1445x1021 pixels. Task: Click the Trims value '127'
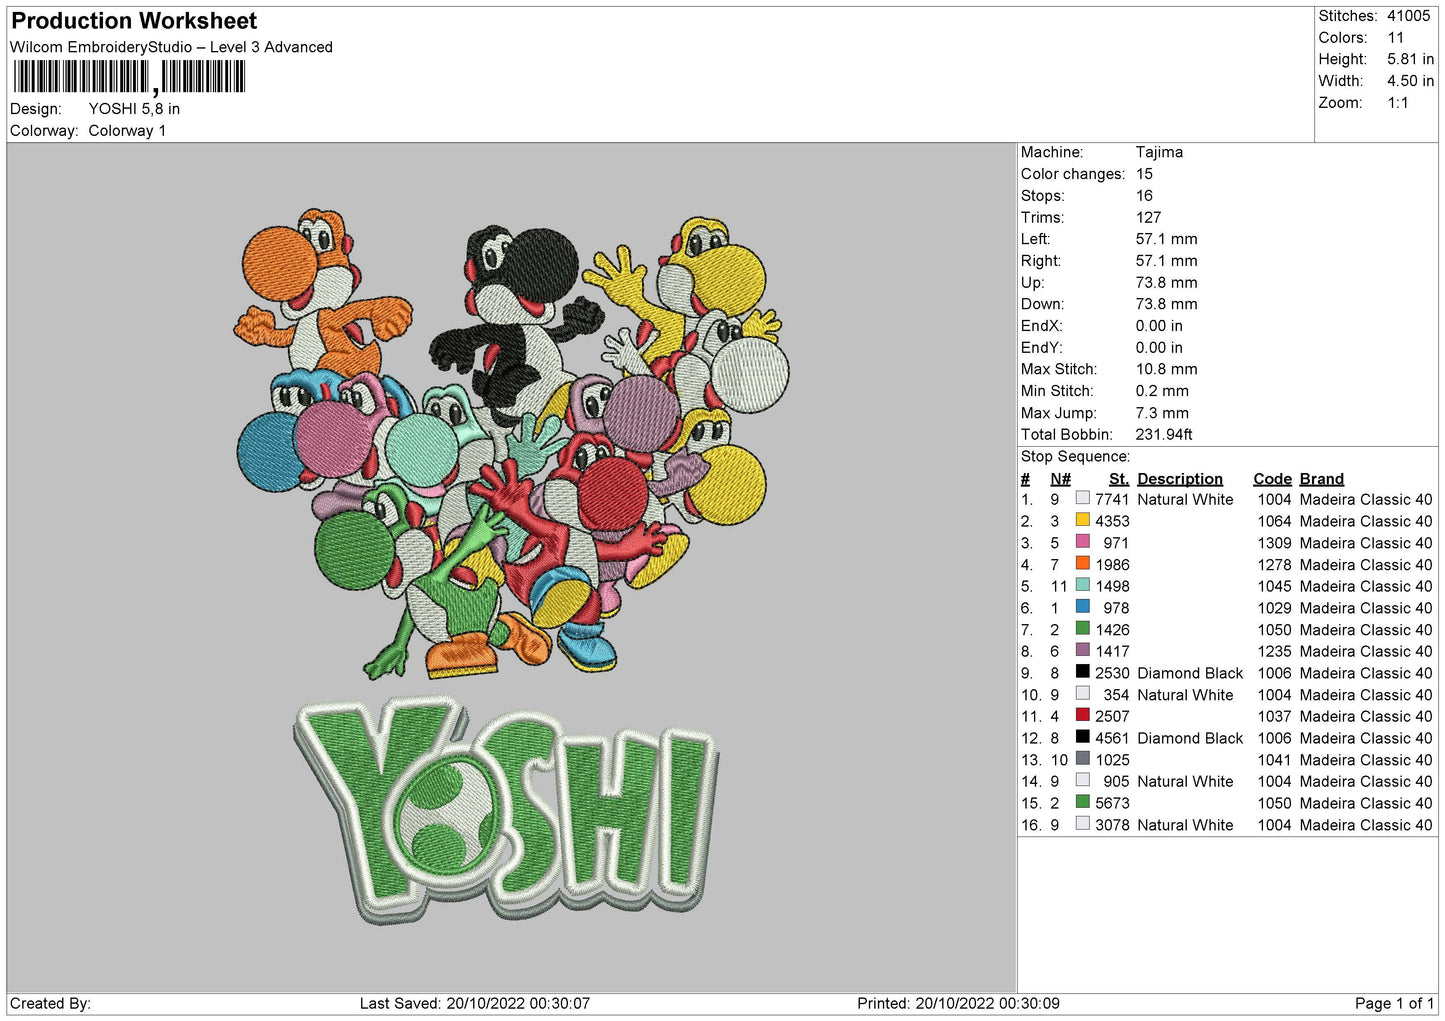click(x=1149, y=218)
